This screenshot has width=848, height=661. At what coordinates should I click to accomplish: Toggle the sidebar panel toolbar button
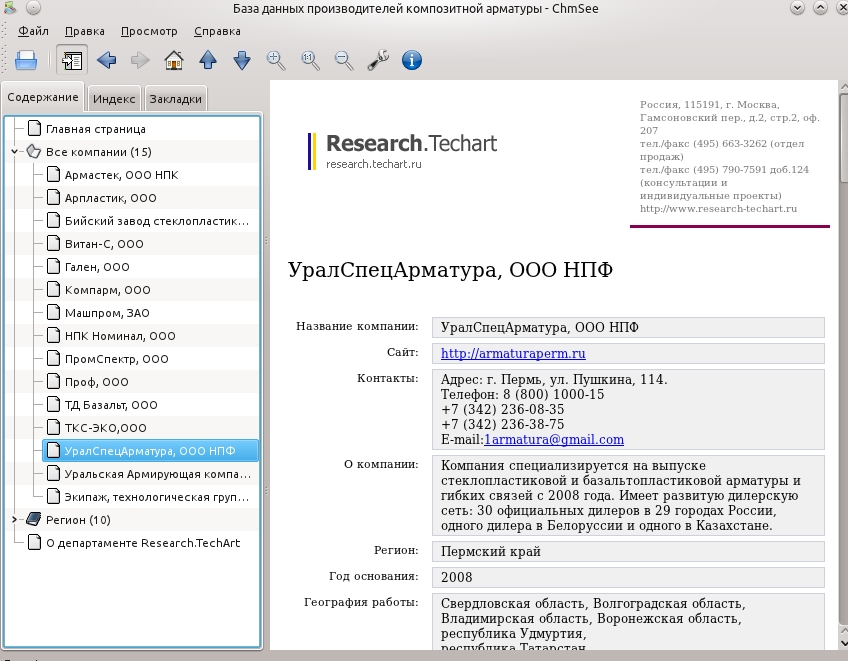(x=72, y=60)
